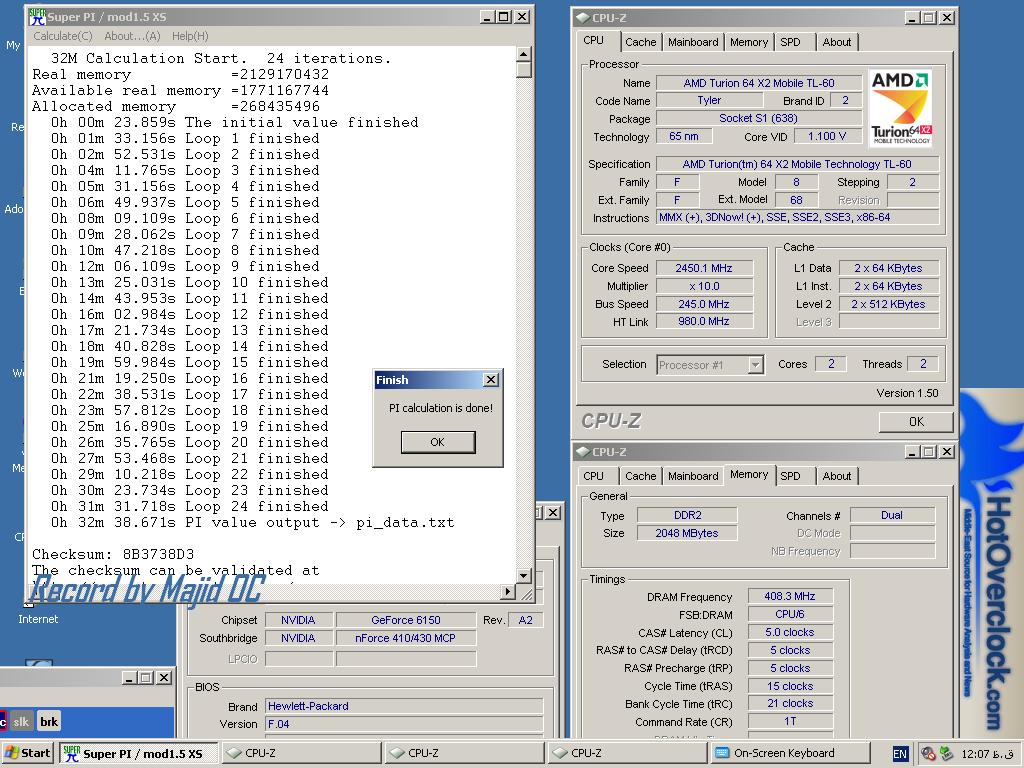Click the Checksum line 8B3738D3
This screenshot has height=768, width=1024.
(x=113, y=554)
